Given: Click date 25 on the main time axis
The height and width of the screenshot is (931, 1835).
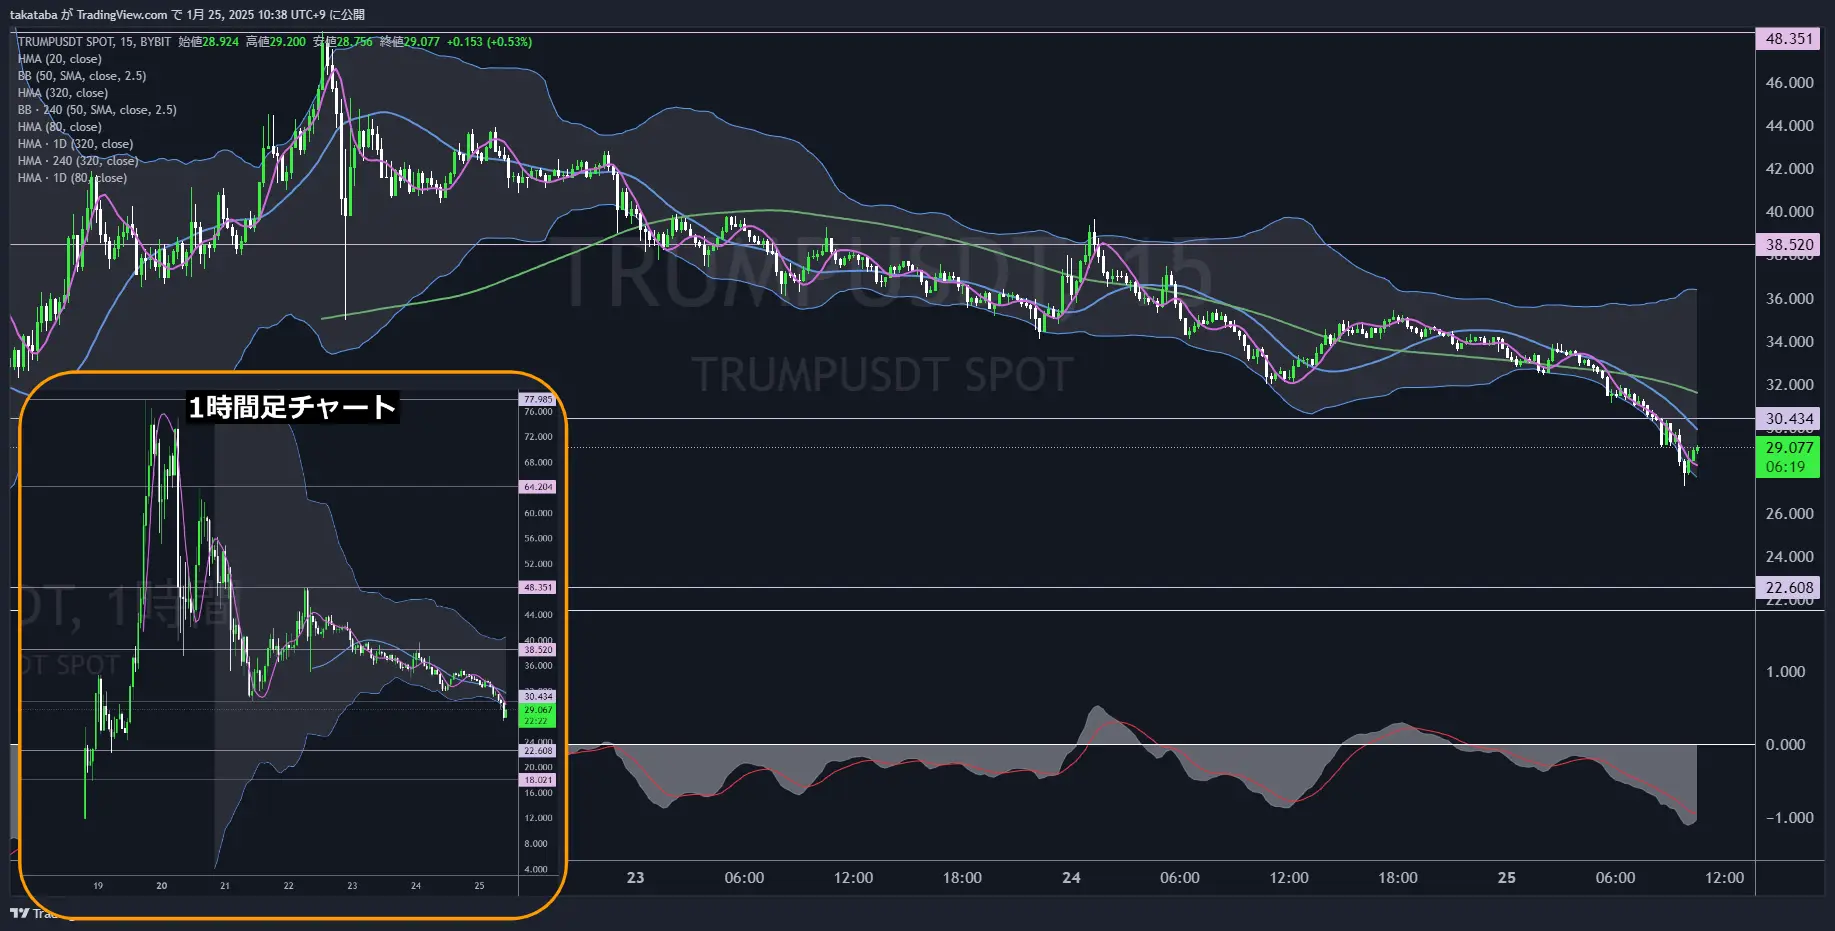Looking at the screenshot, I should click(1506, 878).
